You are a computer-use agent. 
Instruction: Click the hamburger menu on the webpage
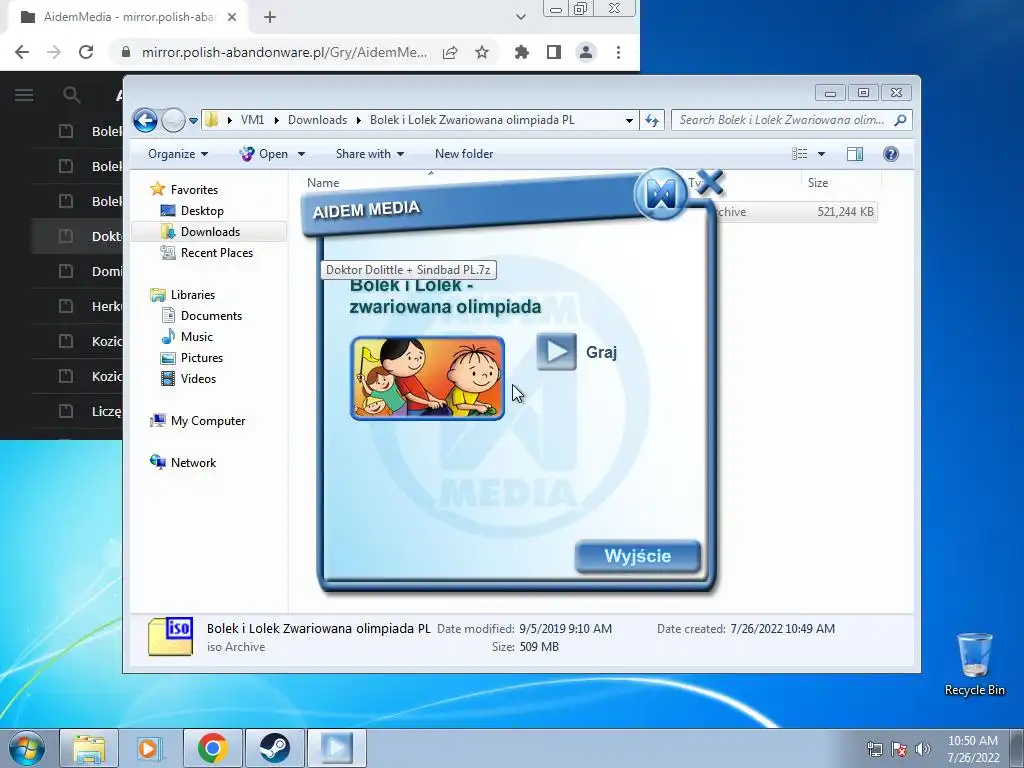coord(24,95)
